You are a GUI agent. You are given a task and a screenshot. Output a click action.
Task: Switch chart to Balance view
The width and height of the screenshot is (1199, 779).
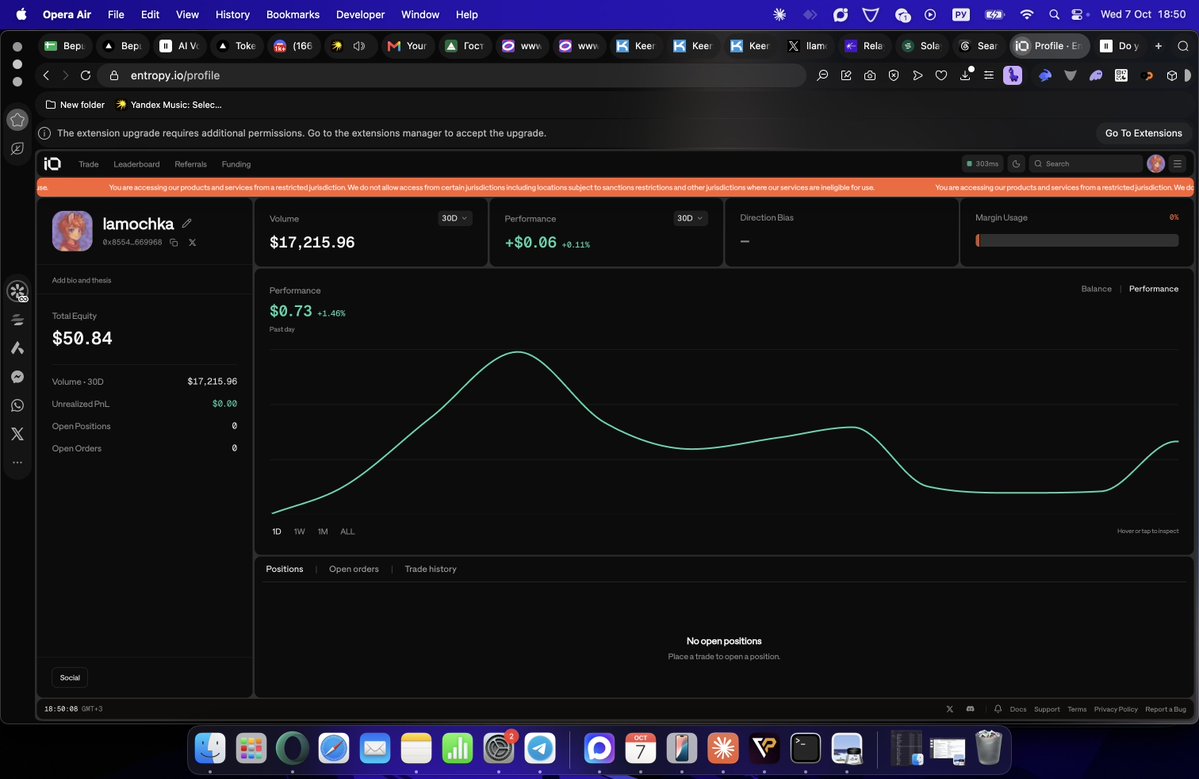click(1096, 289)
